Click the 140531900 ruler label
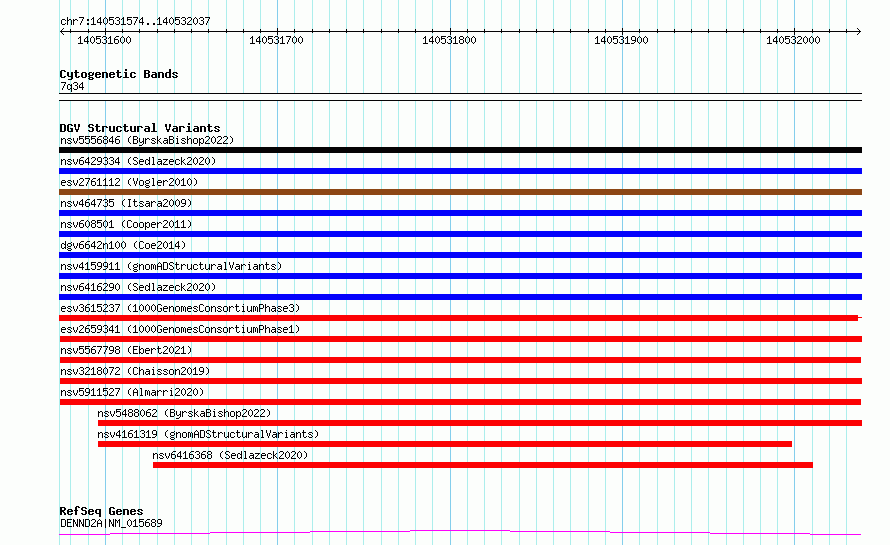The width and height of the screenshot is (890, 545). point(621,40)
